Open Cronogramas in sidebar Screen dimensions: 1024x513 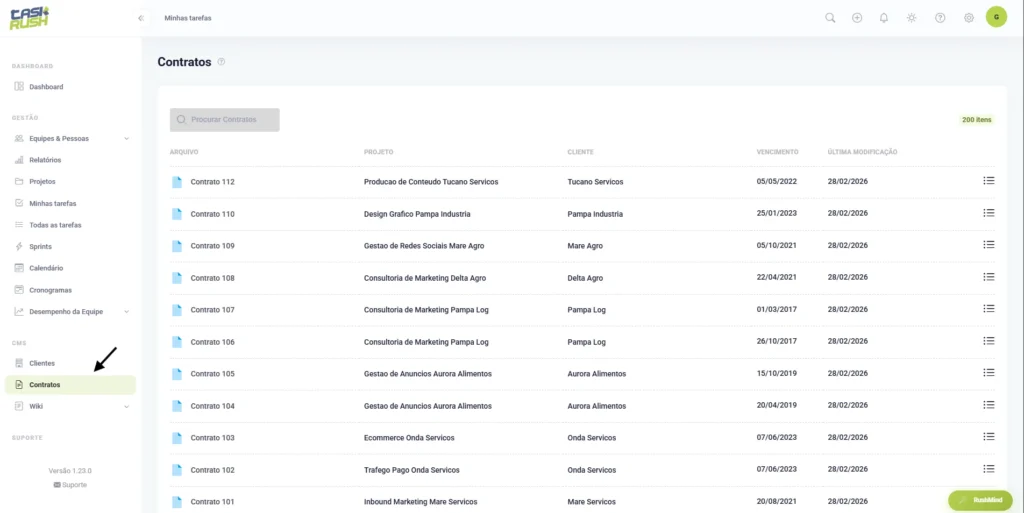[50, 290]
